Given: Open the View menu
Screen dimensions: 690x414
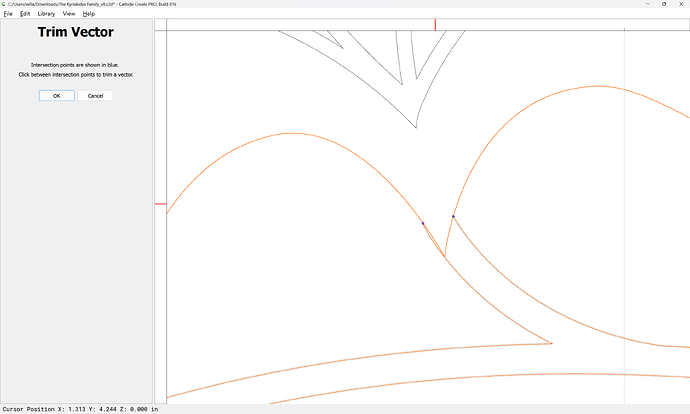Looking at the screenshot, I should tap(69, 14).
